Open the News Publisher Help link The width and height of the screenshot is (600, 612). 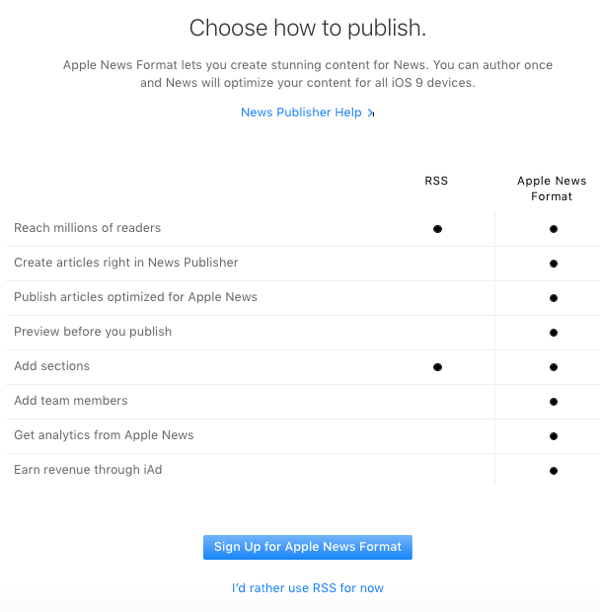point(301,112)
